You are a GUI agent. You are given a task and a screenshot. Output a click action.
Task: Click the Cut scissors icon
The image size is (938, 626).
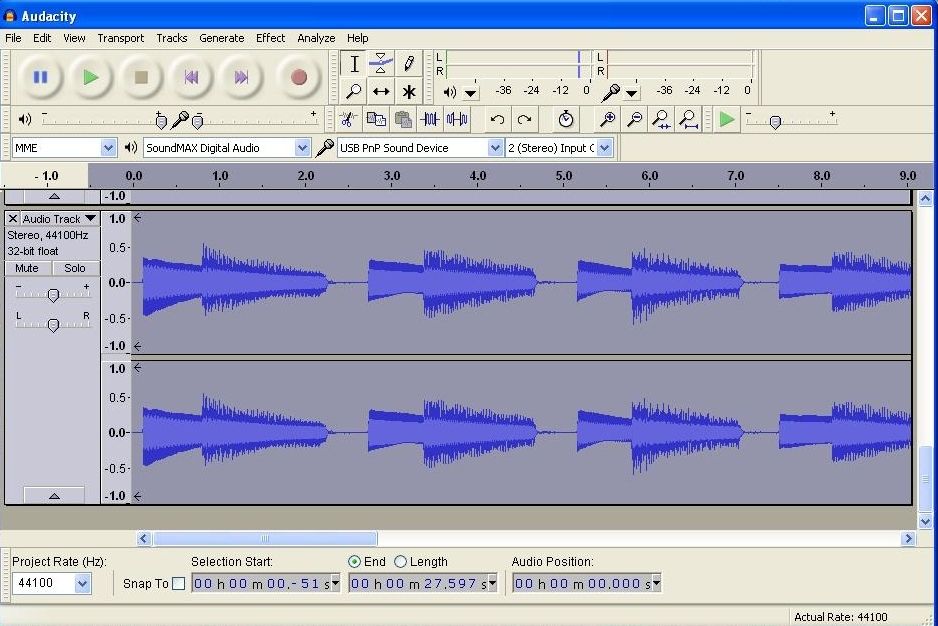point(348,120)
